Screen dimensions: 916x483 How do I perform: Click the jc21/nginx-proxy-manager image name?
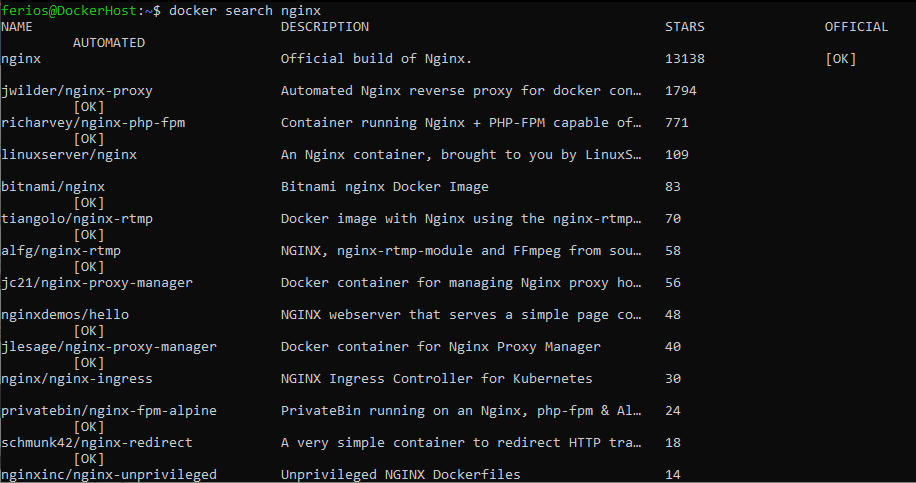click(x=97, y=283)
